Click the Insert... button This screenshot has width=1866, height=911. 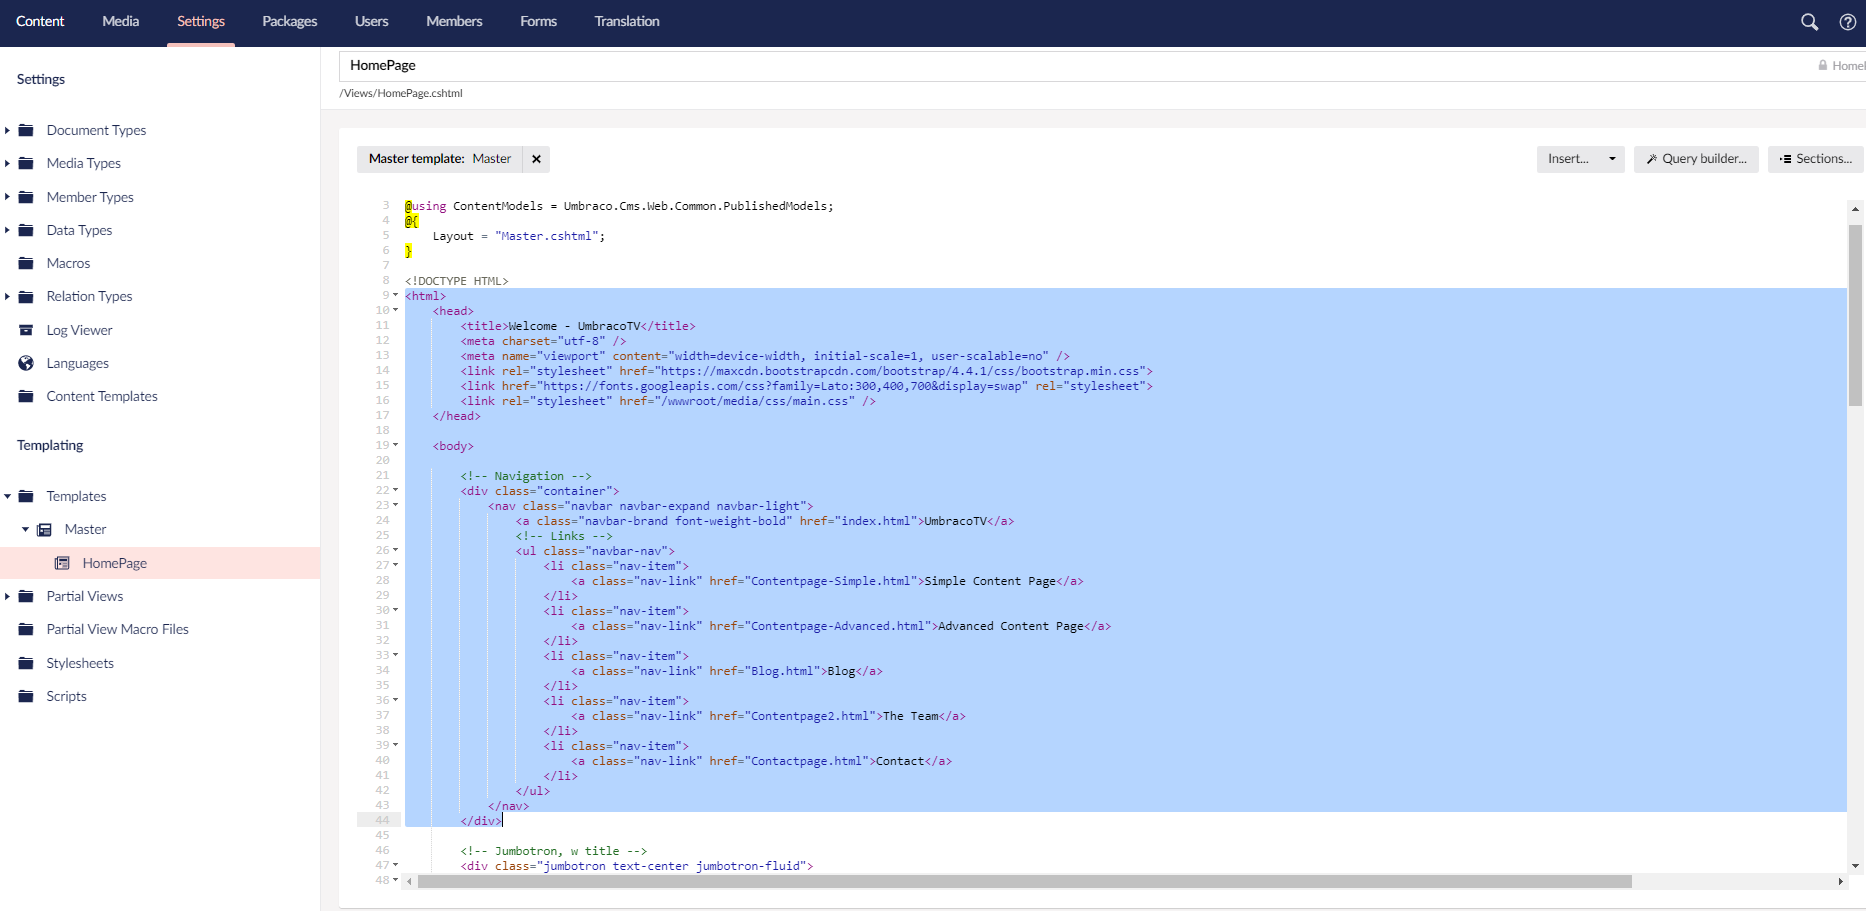(x=1568, y=159)
